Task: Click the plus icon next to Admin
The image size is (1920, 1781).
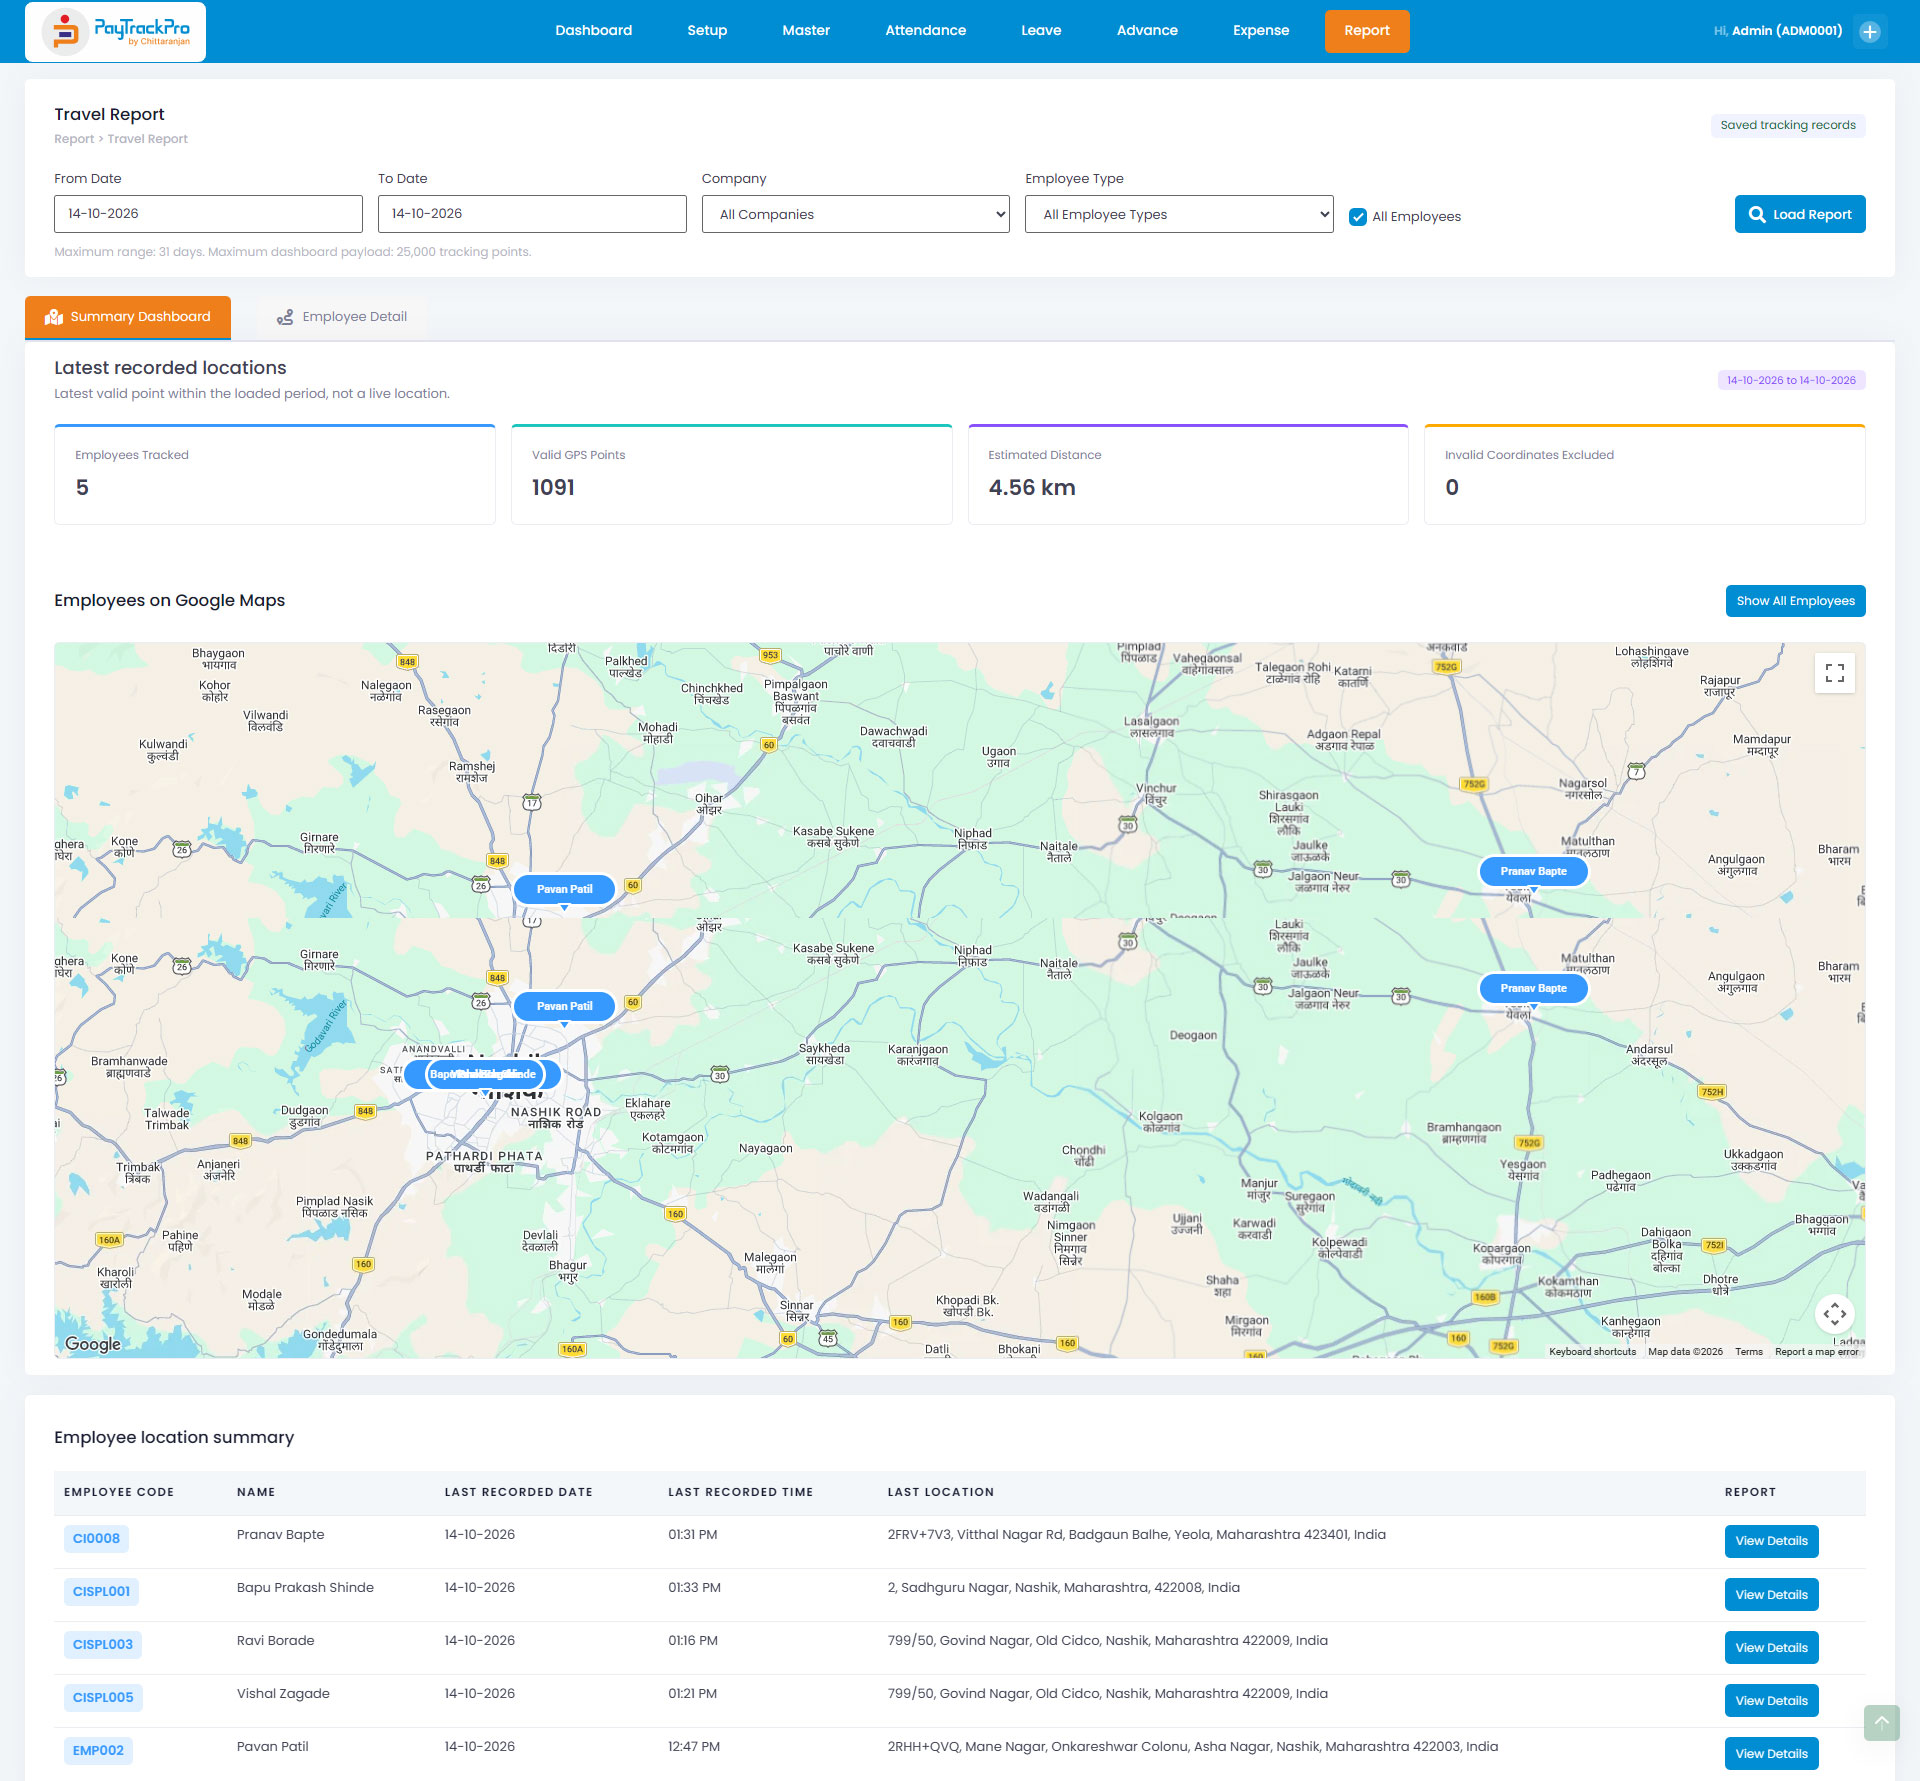Action: 1869,31
